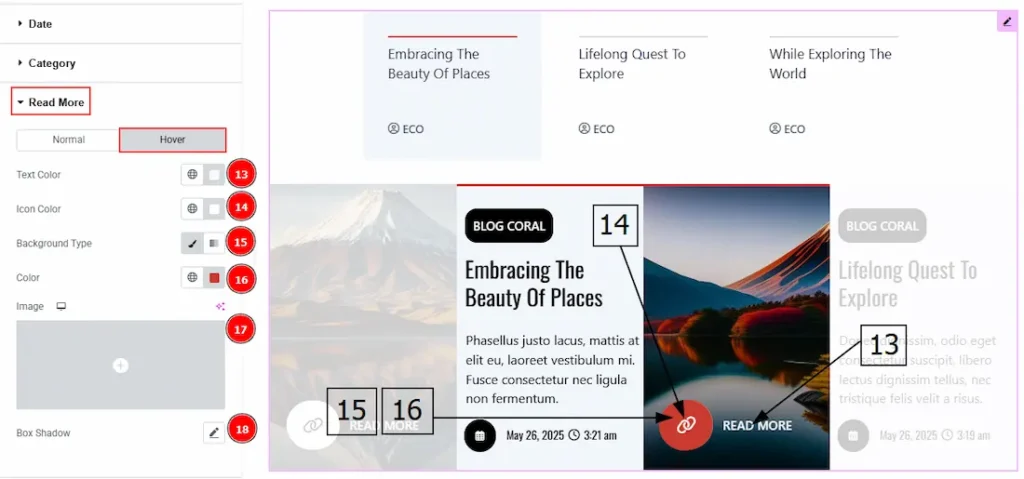Viewport: 1024px width, 479px height.
Task: Select gradient background type
Action: (213, 243)
